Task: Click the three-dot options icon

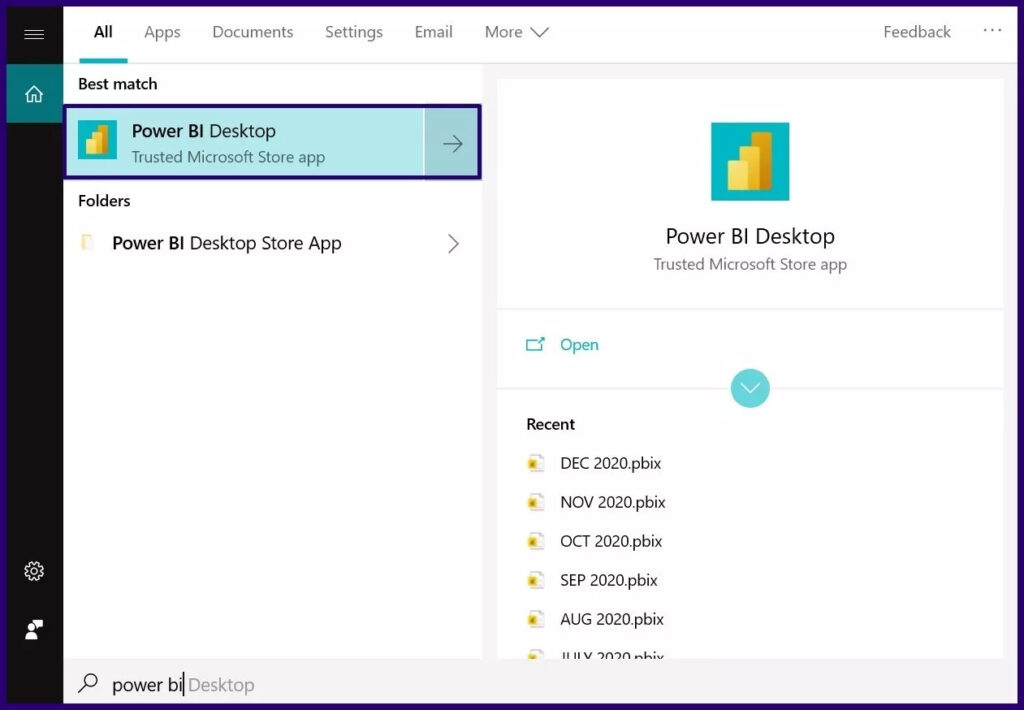Action: tap(992, 31)
